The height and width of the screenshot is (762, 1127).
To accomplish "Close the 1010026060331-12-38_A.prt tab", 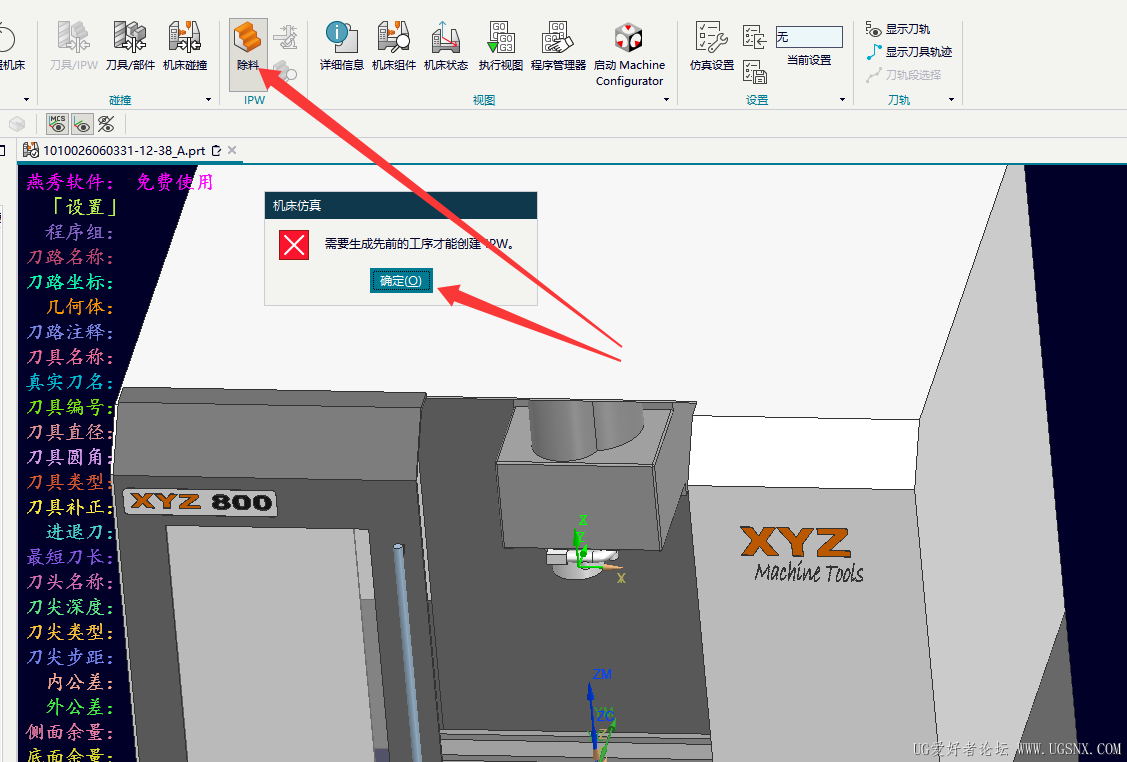I will tap(232, 150).
